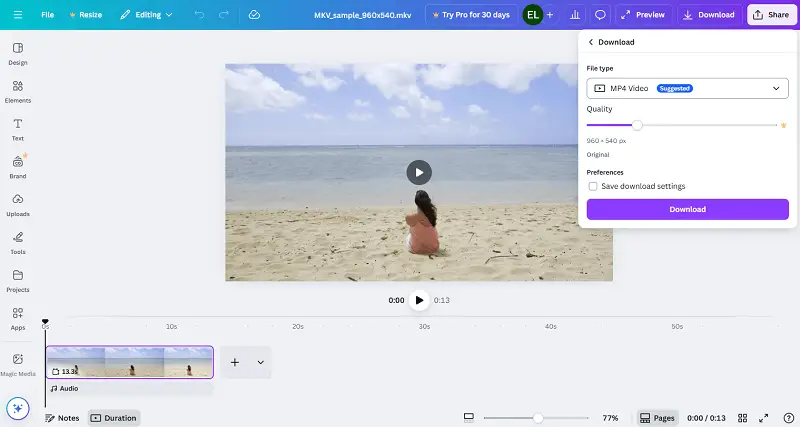Open the Resize menu
The width and height of the screenshot is (800, 427).
coord(85,15)
